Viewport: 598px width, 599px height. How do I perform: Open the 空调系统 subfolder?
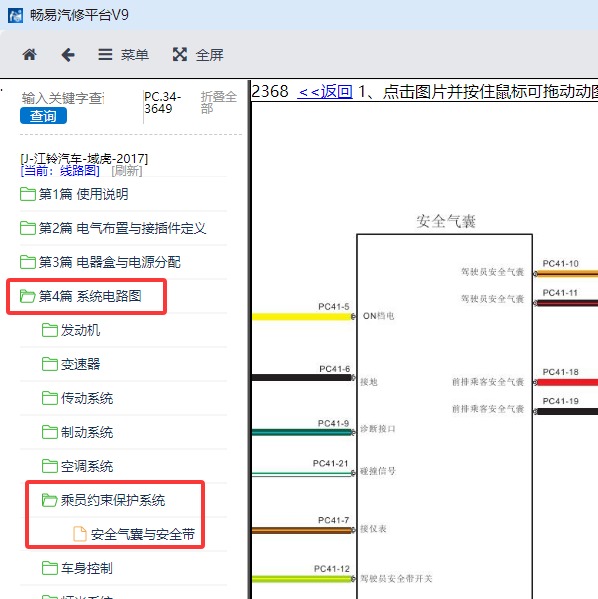[x=87, y=466]
